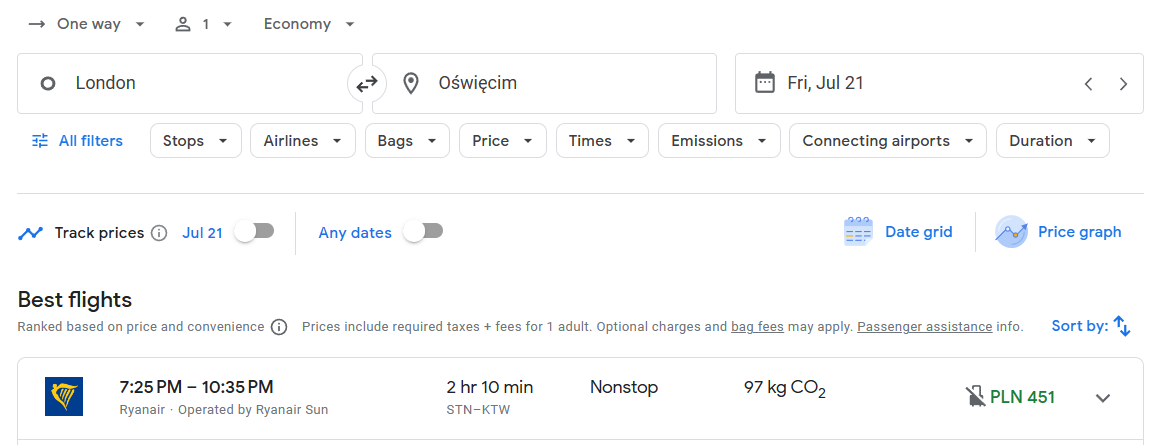Open the Bags filter dropdown
The height and width of the screenshot is (445, 1166).
(x=408, y=141)
